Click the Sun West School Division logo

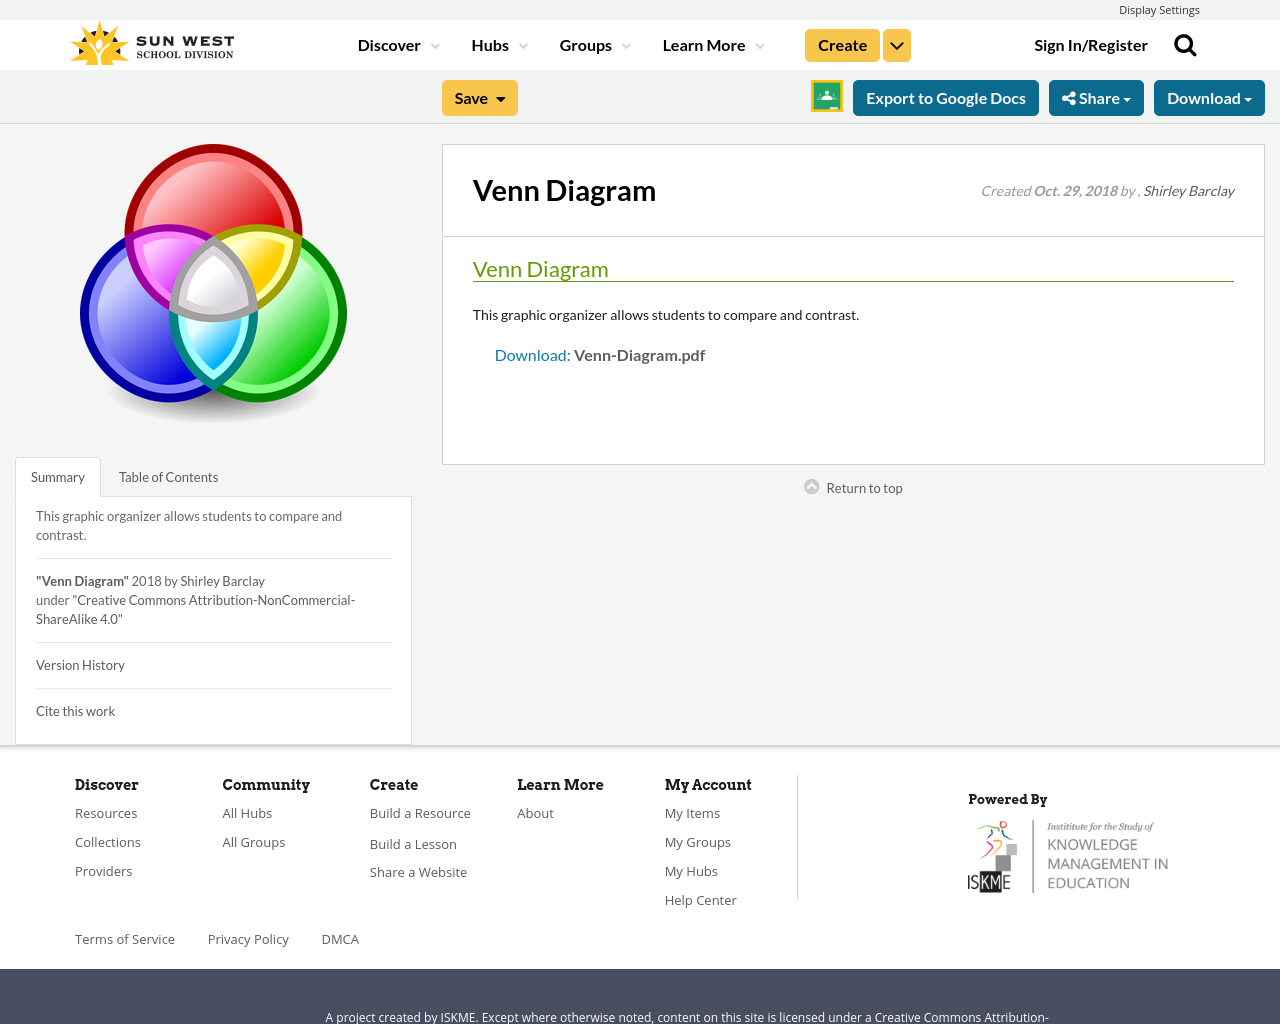[151, 42]
